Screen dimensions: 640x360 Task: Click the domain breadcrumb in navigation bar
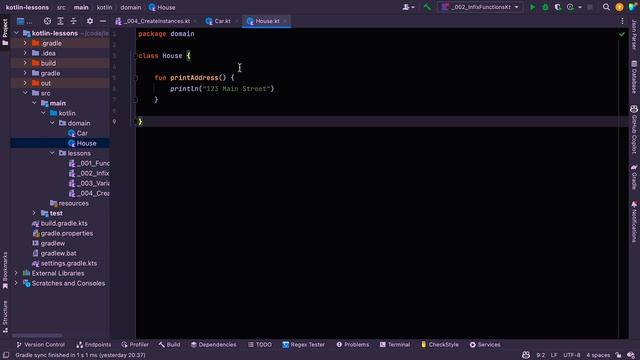coord(131,7)
